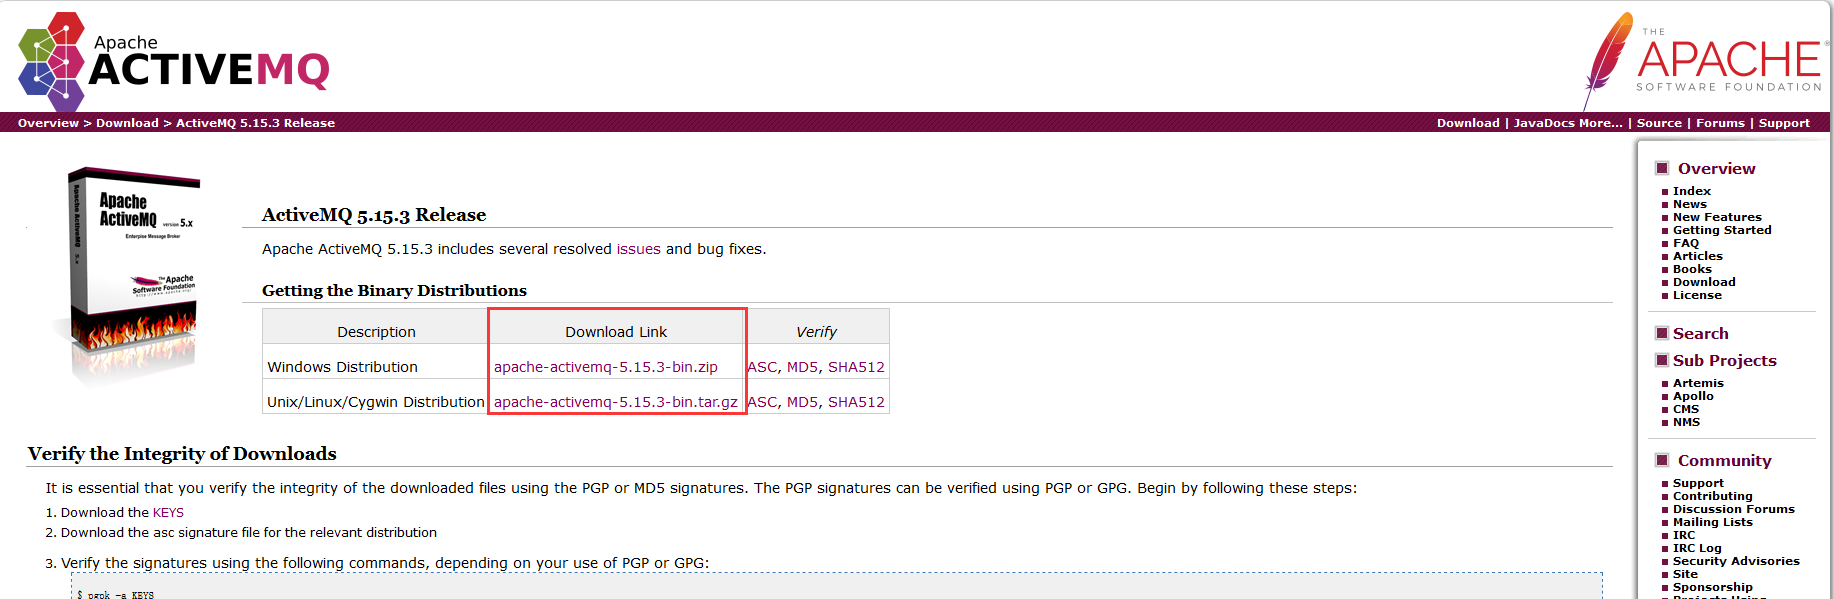Open ASC signature for Windows Distribution
The height and width of the screenshot is (599, 1834).
point(762,367)
